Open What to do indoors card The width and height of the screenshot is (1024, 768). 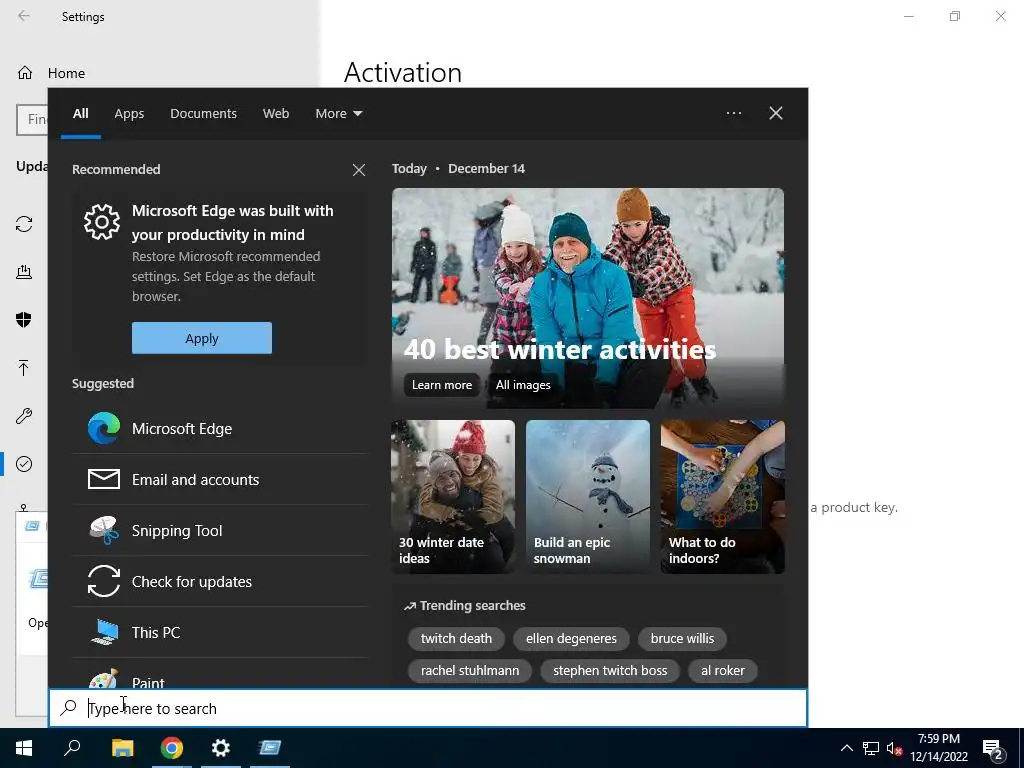click(x=723, y=497)
